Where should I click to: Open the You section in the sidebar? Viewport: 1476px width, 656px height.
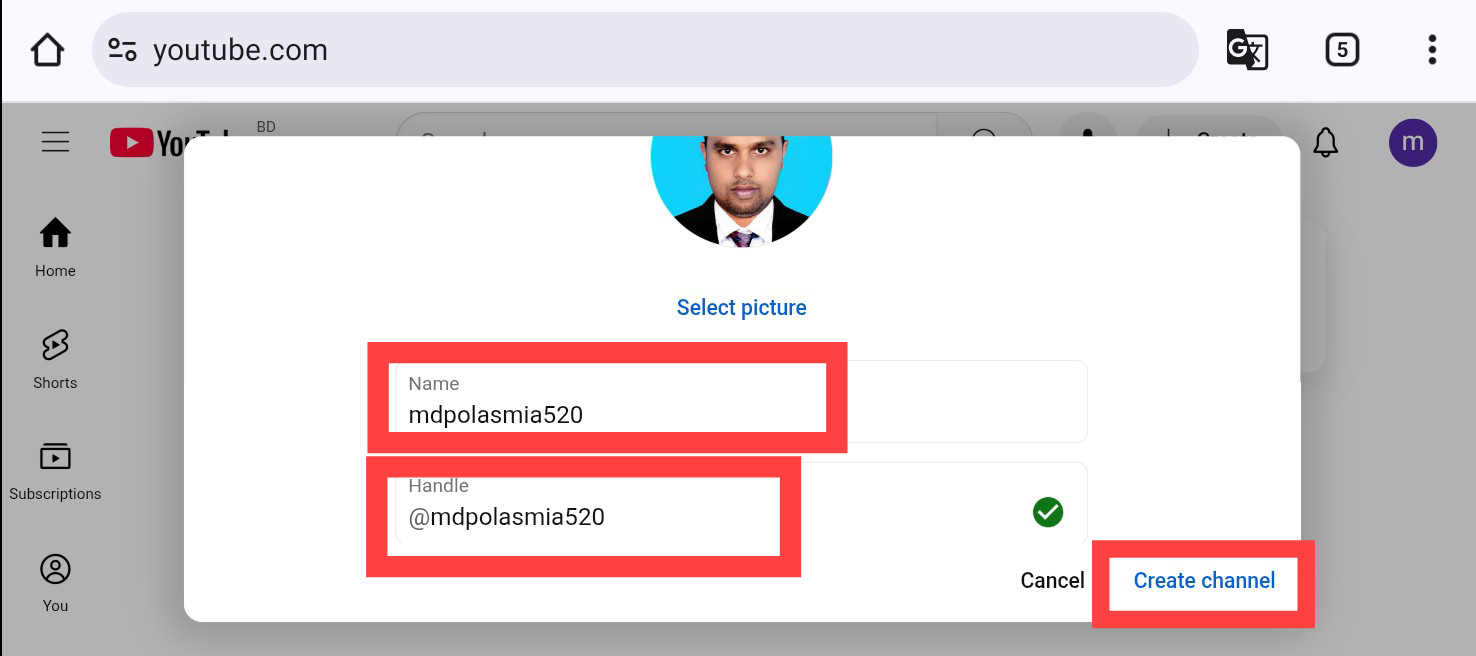[55, 583]
